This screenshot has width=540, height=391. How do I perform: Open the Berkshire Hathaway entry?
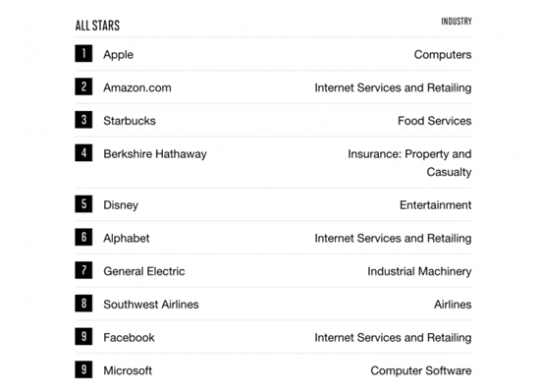(x=155, y=154)
